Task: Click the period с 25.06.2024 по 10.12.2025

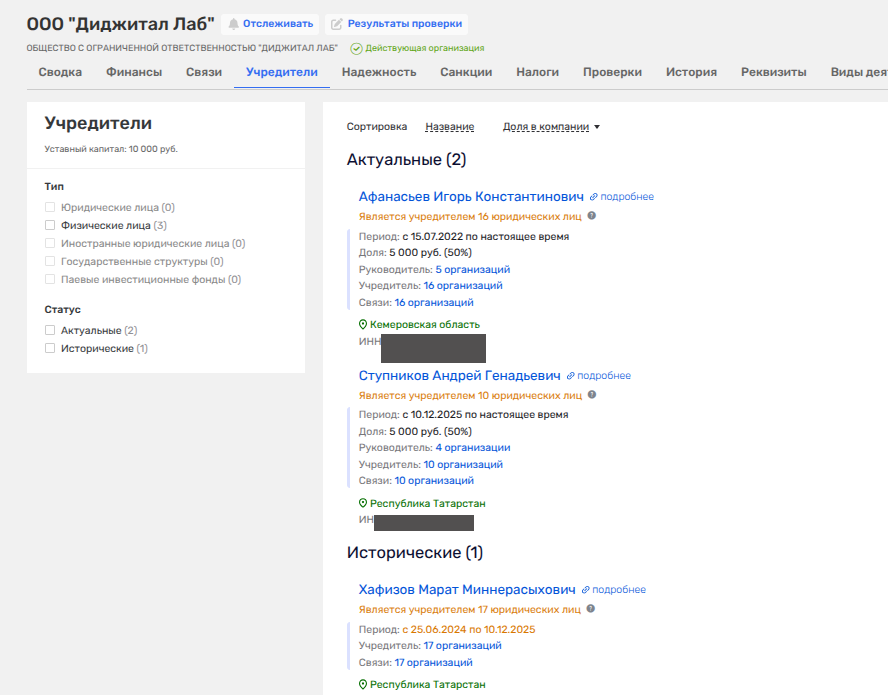Action: click(x=469, y=629)
